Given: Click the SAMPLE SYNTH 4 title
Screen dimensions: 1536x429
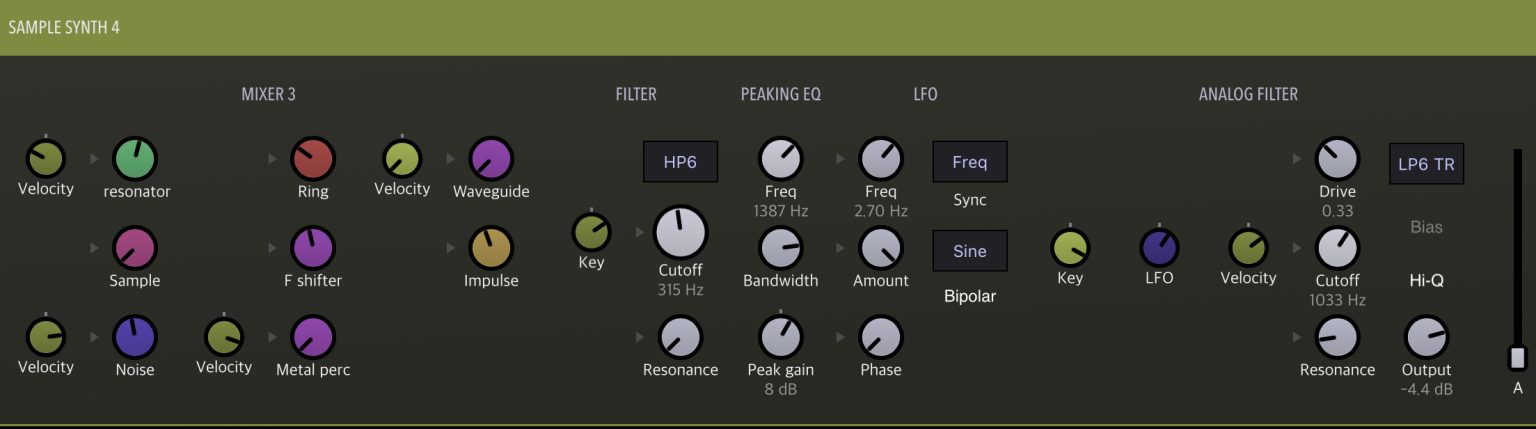Looking at the screenshot, I should click(x=64, y=27).
